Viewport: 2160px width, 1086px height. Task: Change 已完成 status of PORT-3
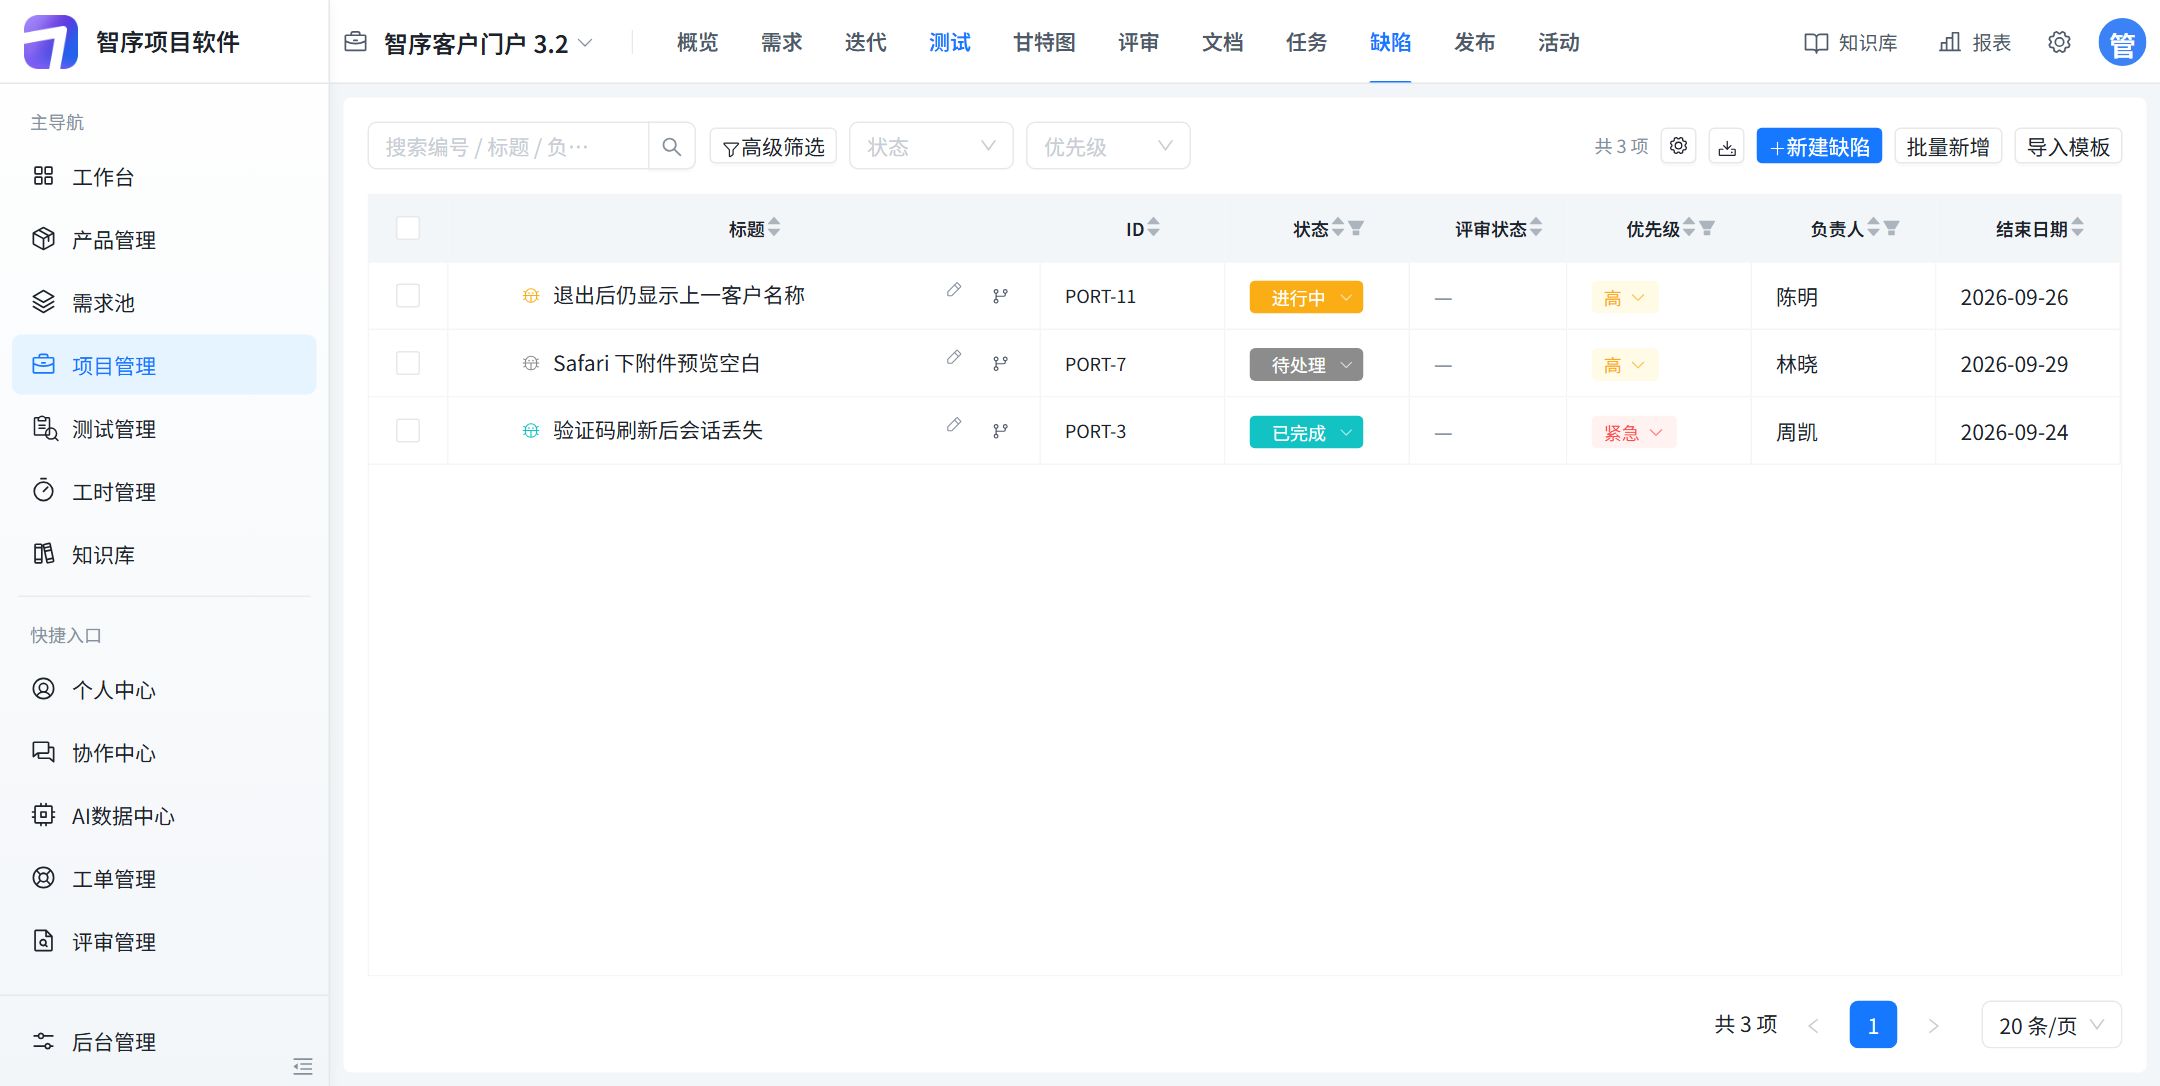click(1306, 432)
